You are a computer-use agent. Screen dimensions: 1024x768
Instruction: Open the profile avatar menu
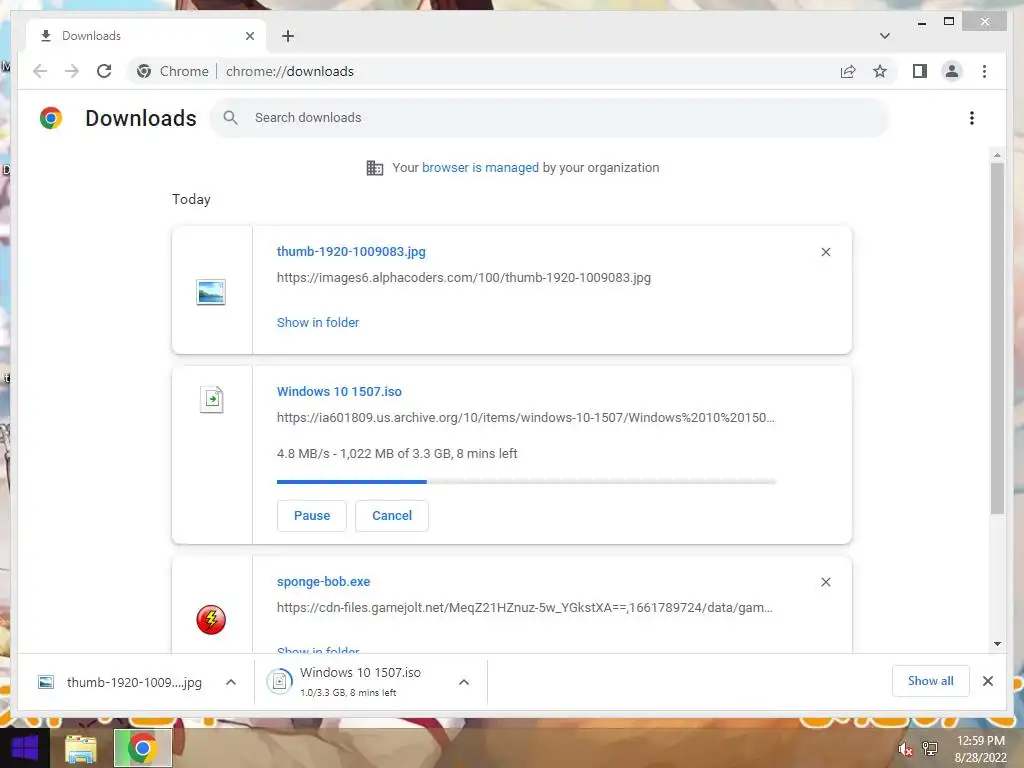(952, 71)
